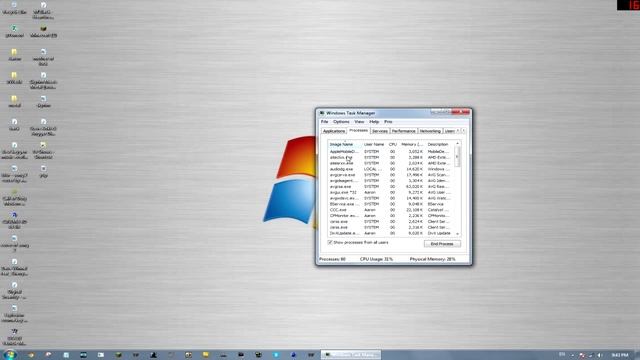The height and width of the screenshot is (360, 640).
Task: Click the taskbar clock
Action: click(x=620, y=355)
